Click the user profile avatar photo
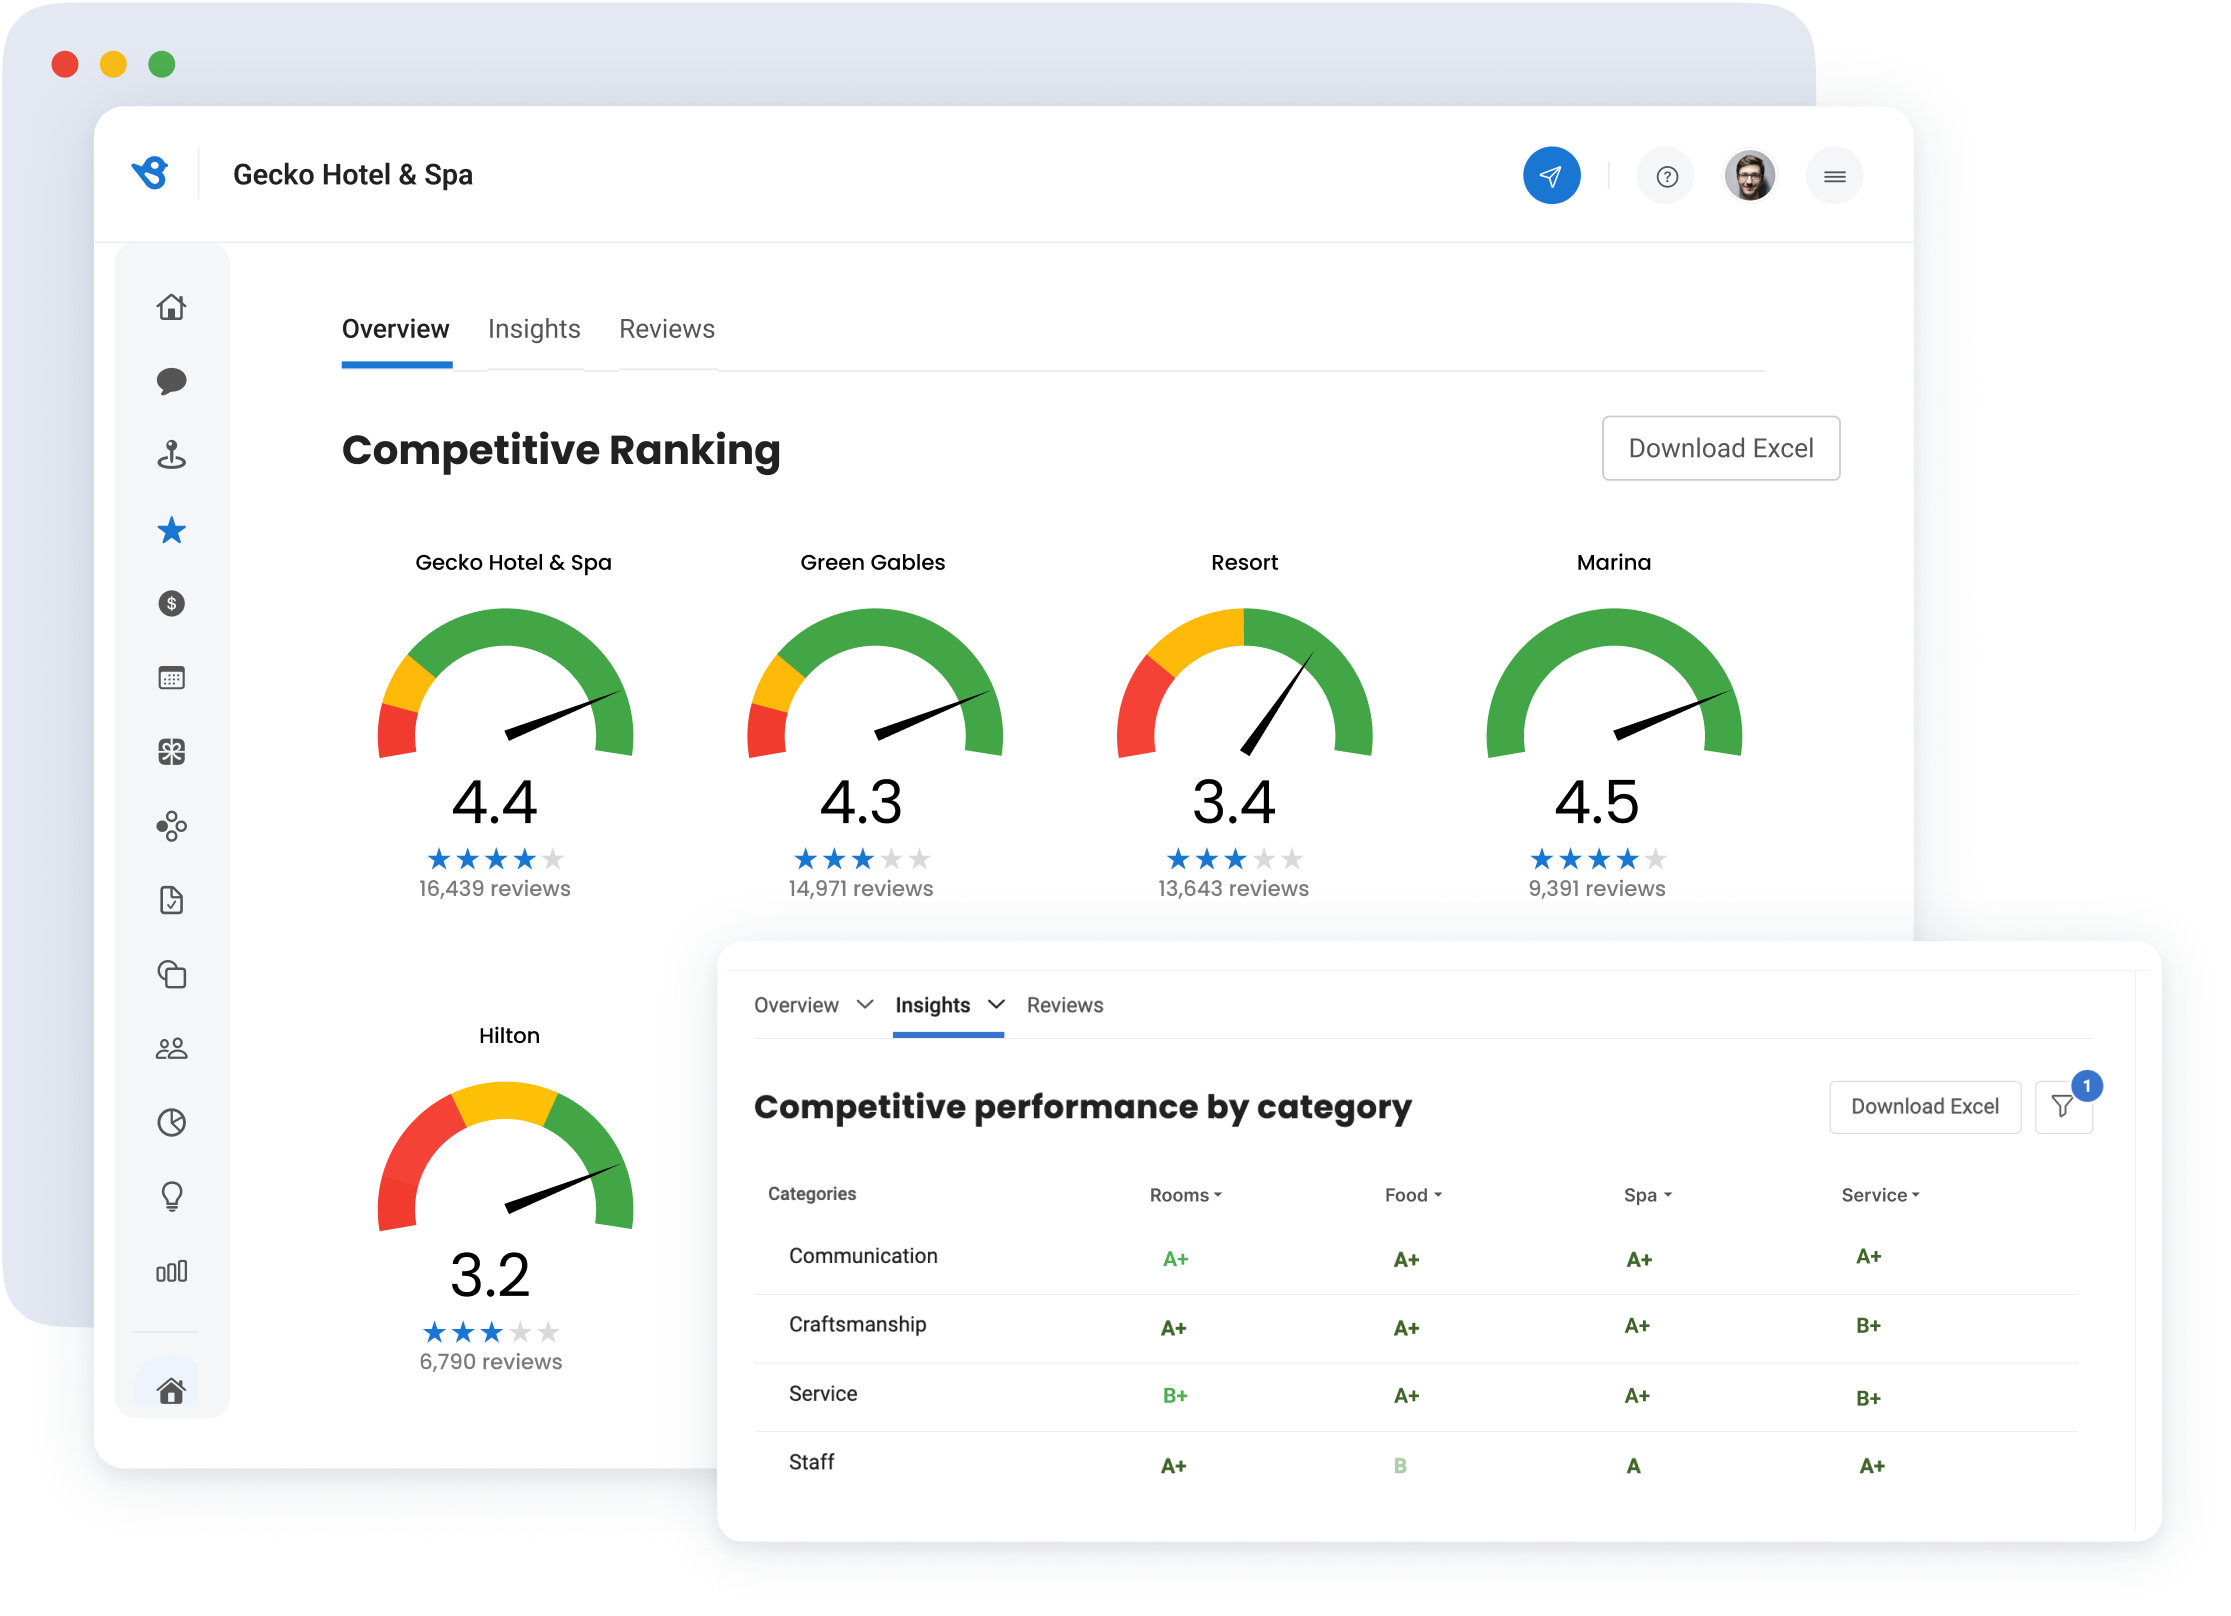The image size is (2231, 1616). [1749, 177]
